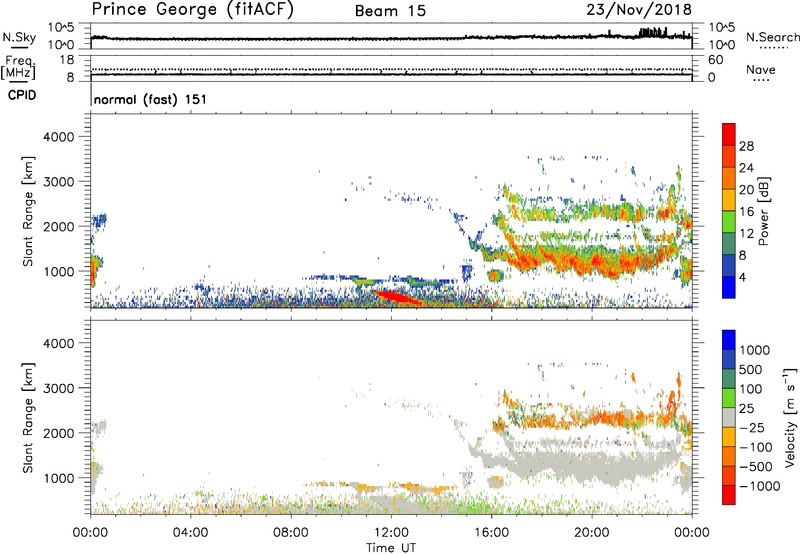
Task: Click the "-1000" tick on the Velocity colorbar
Action: tap(759, 486)
